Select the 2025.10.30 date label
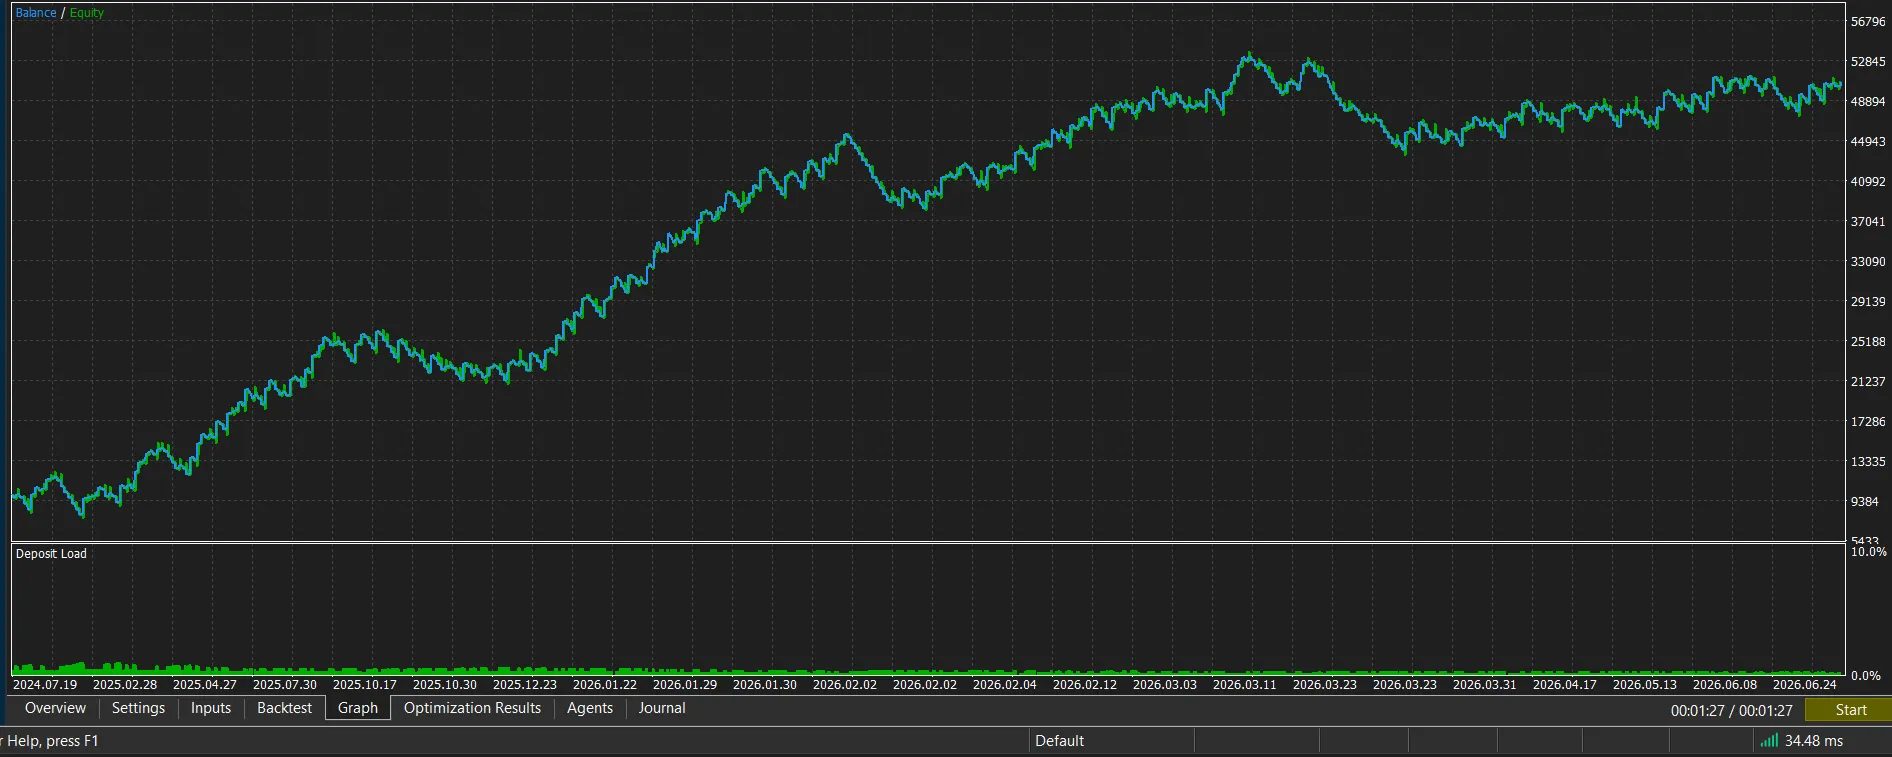 (445, 685)
